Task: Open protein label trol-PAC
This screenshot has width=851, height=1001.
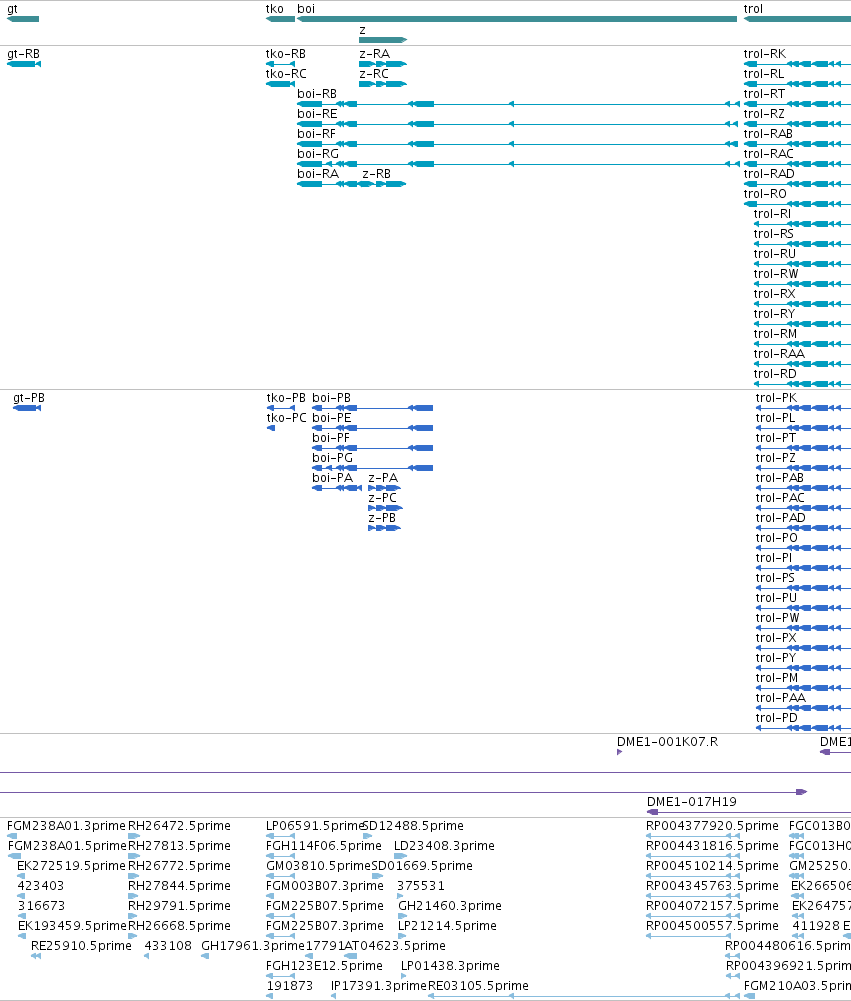Action: [x=779, y=497]
